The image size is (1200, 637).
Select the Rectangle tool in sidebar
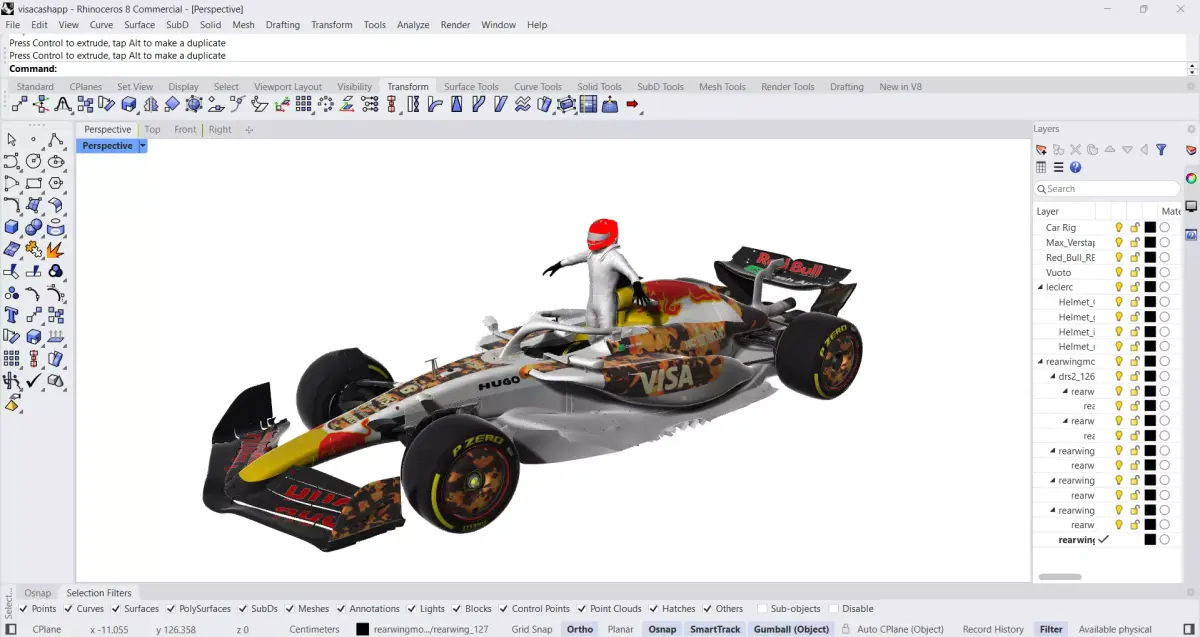pos(34,183)
